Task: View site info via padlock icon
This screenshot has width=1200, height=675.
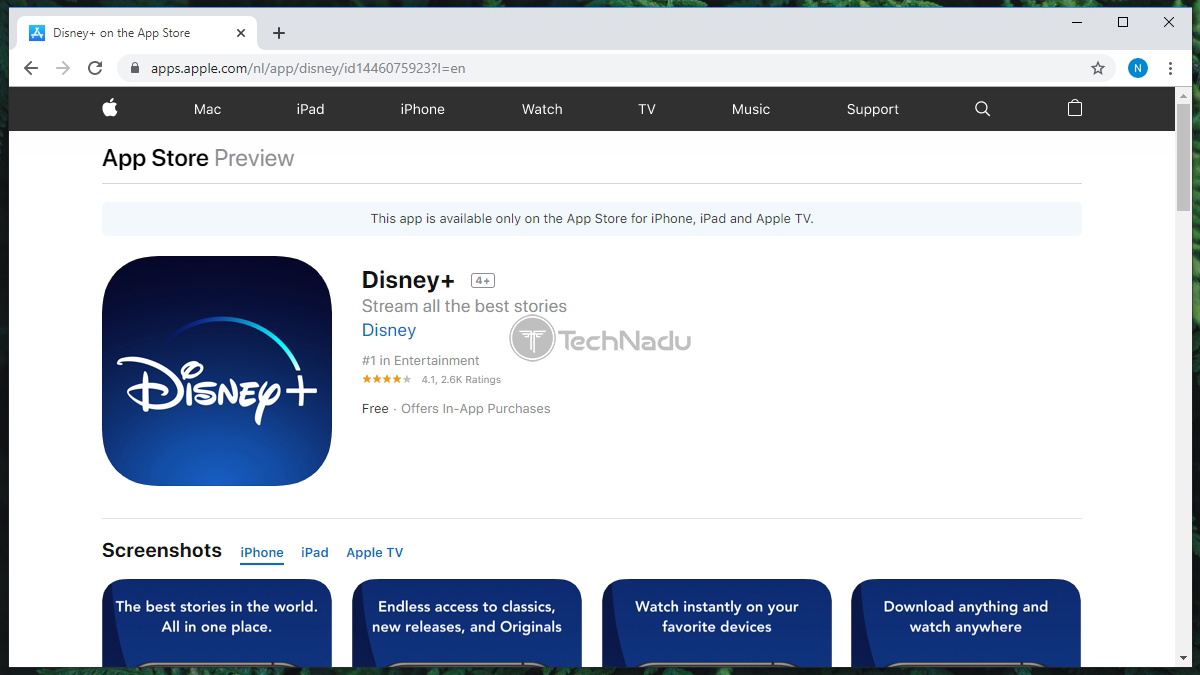Action: (x=135, y=69)
